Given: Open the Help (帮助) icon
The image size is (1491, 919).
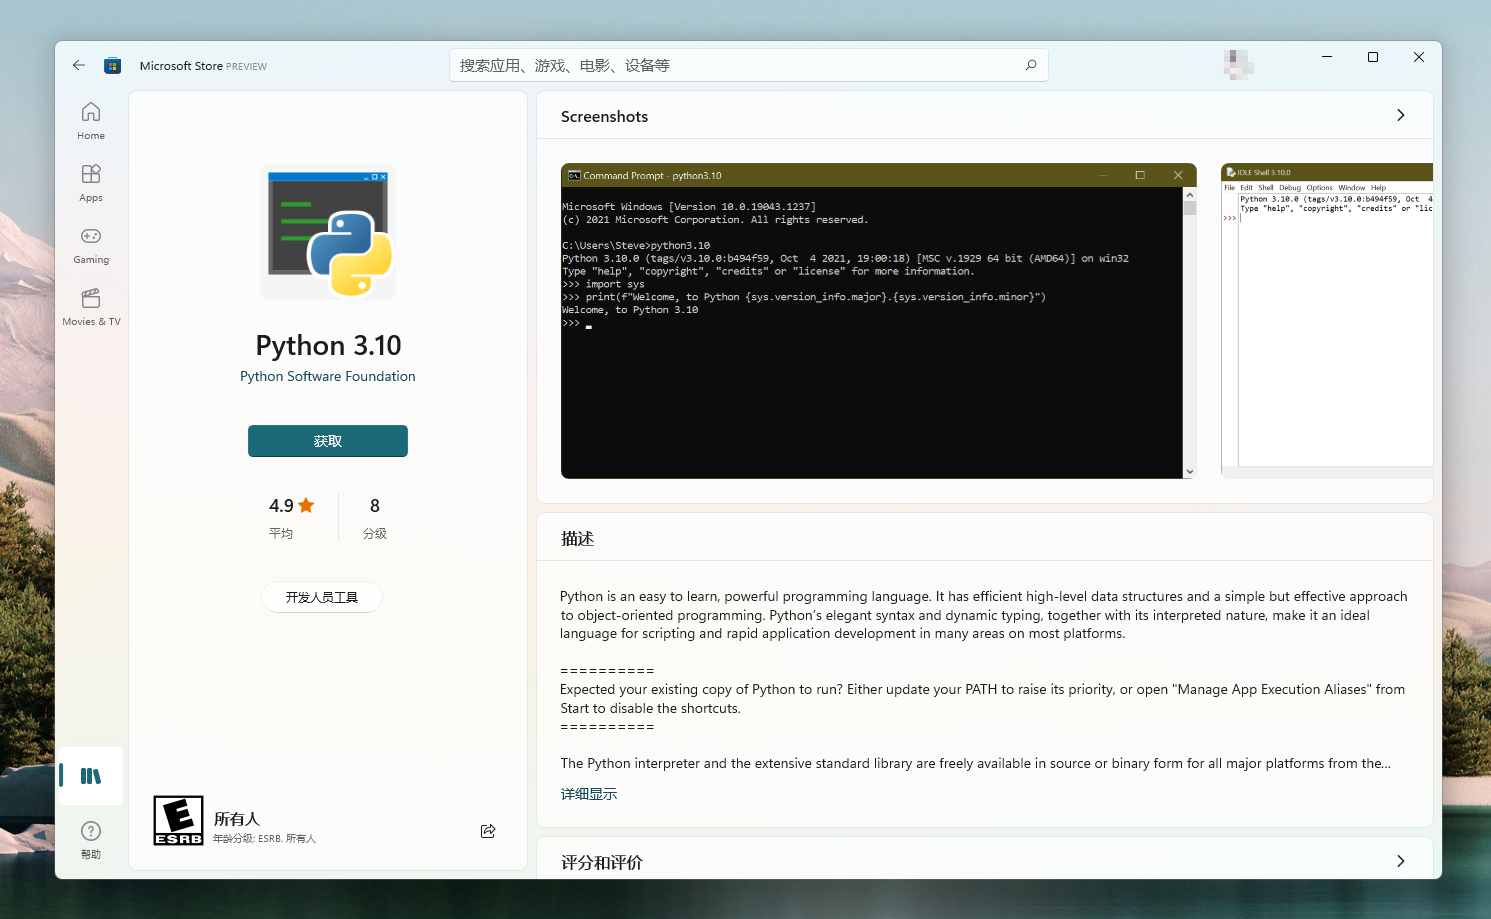Looking at the screenshot, I should (x=91, y=839).
